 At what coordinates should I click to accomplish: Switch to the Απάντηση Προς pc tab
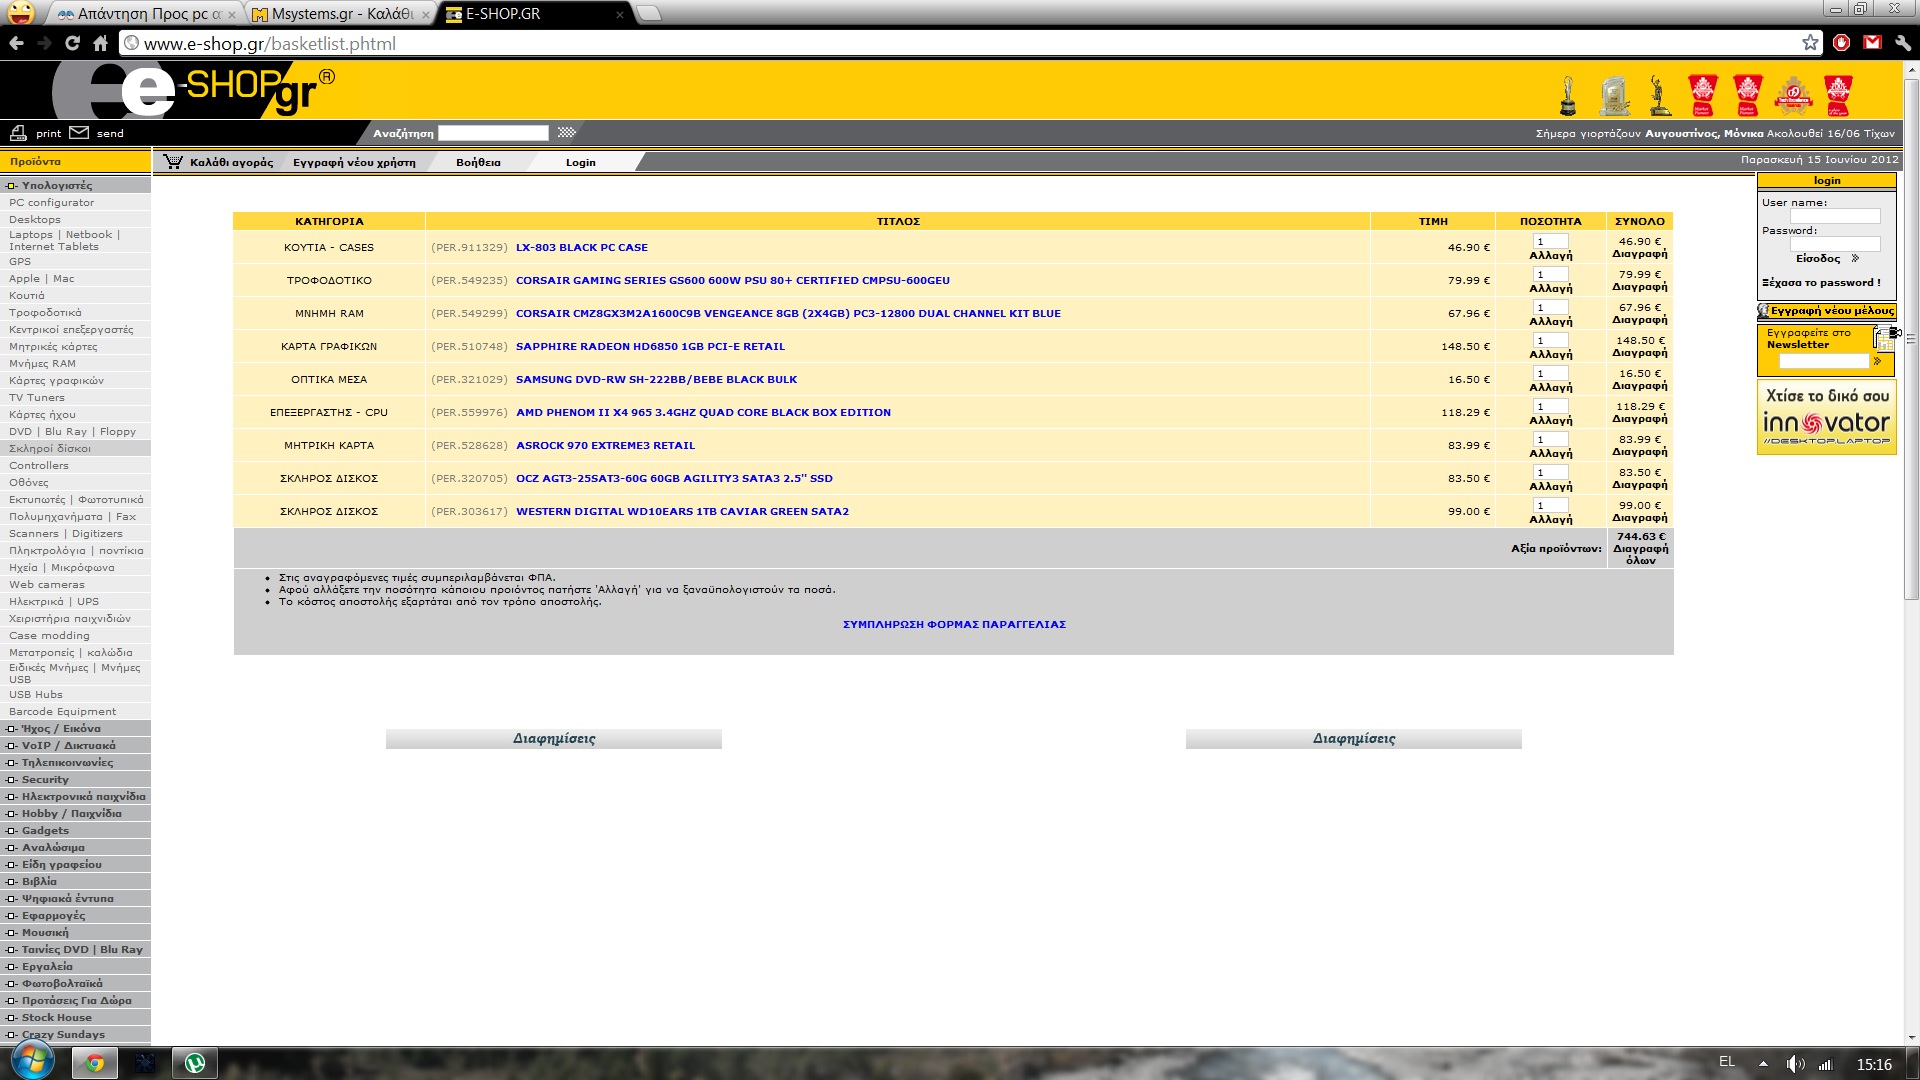145,14
